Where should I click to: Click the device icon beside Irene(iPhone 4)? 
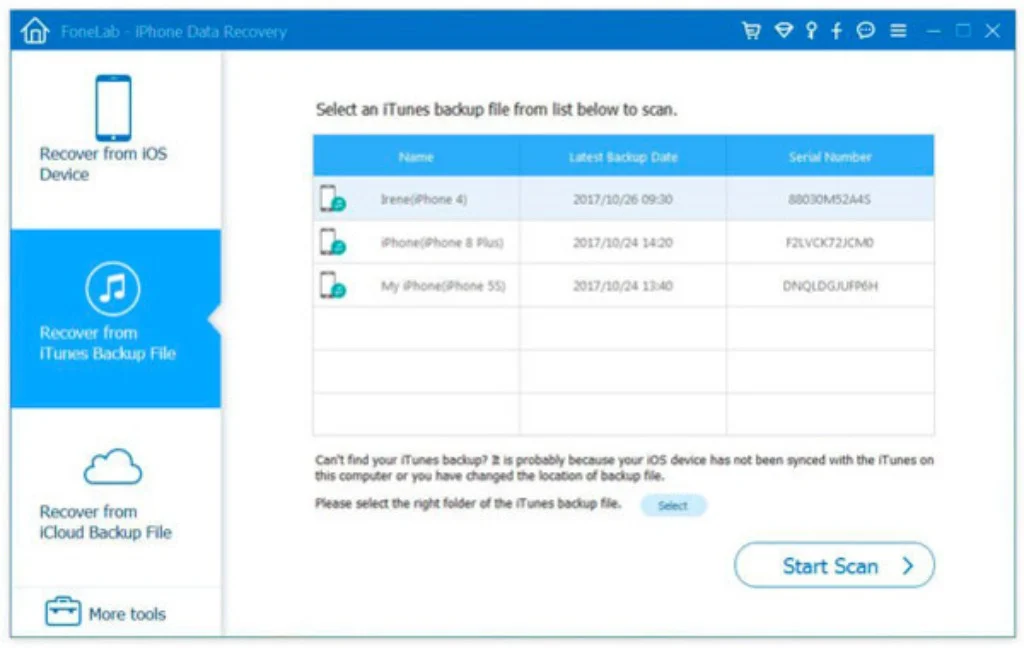[x=332, y=199]
